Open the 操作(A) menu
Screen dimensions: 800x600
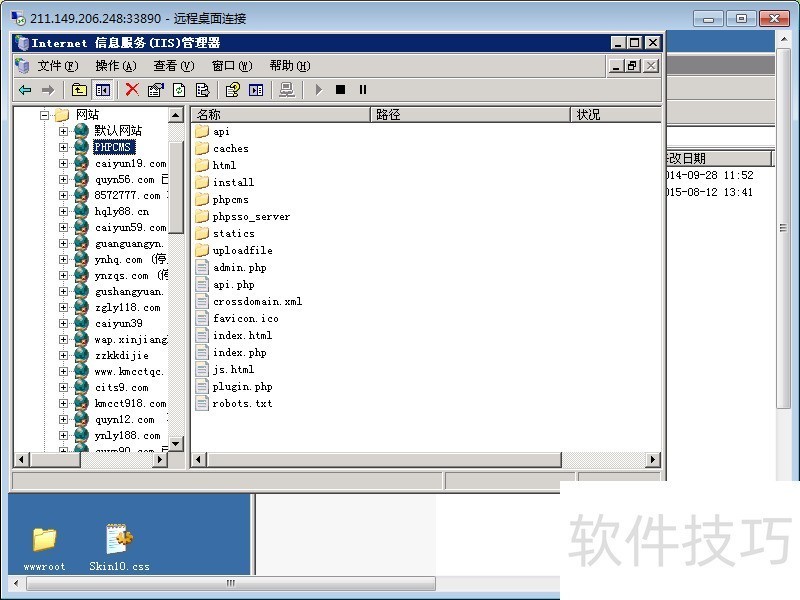click(x=116, y=66)
